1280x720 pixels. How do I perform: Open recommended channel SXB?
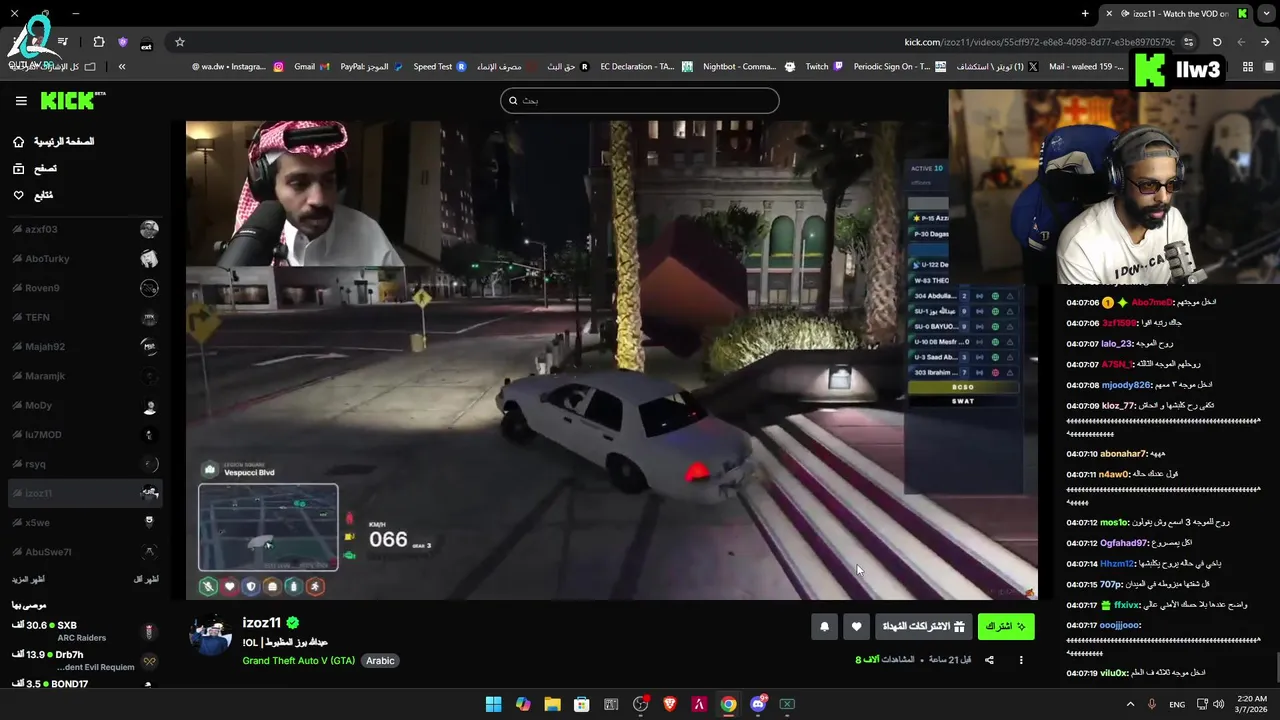[x=85, y=631]
